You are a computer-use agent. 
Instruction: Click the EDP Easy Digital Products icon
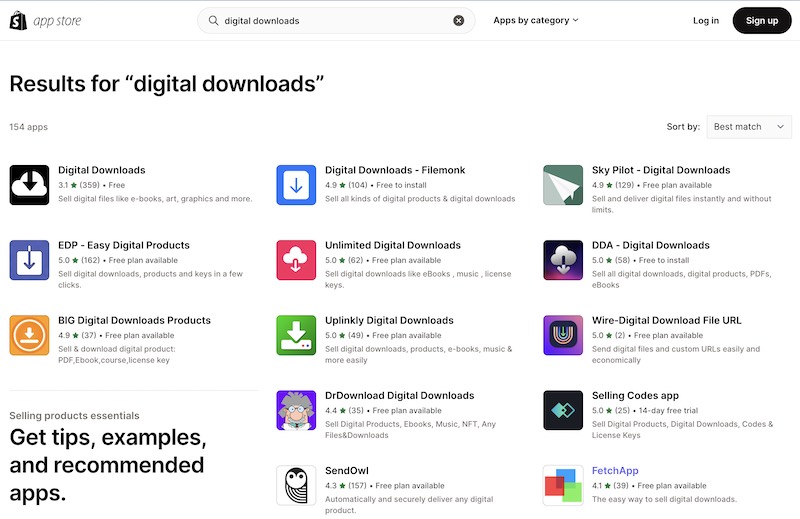pyautogui.click(x=29, y=260)
